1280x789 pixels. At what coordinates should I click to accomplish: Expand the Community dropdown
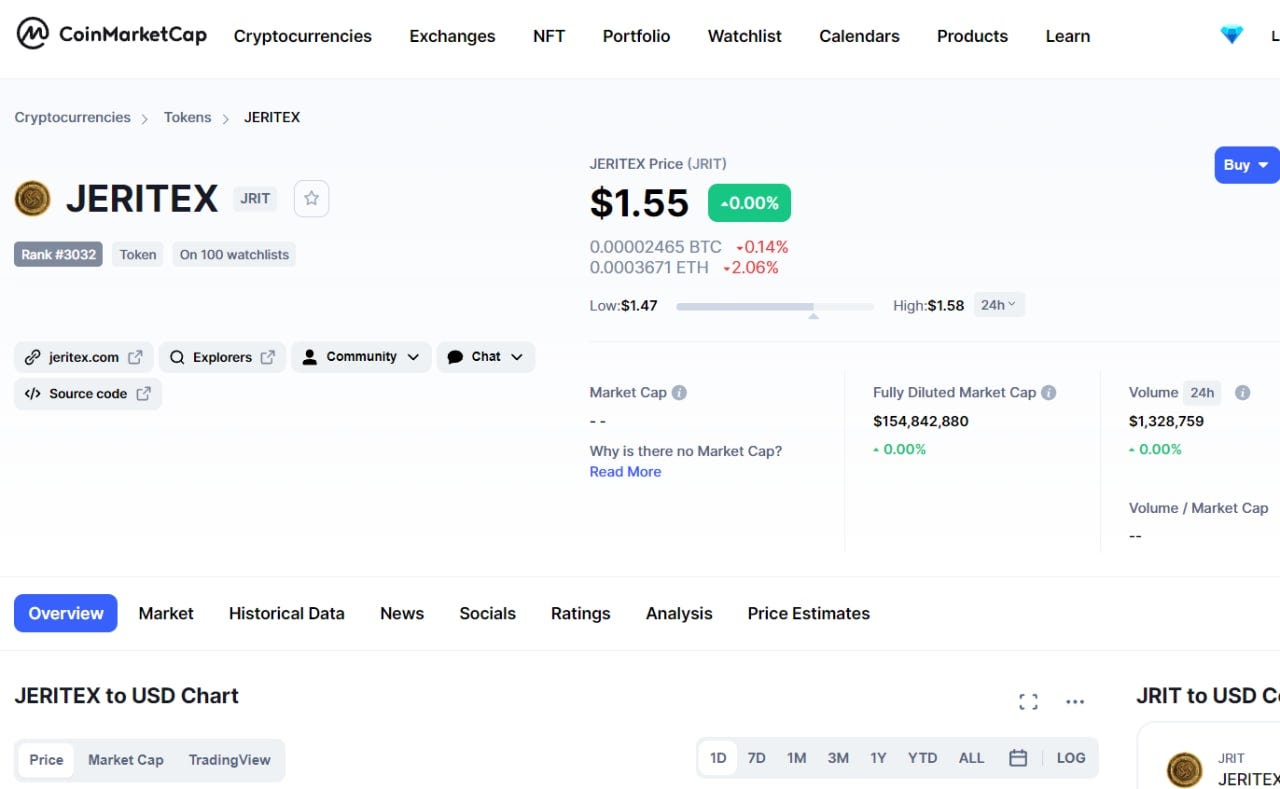(361, 357)
